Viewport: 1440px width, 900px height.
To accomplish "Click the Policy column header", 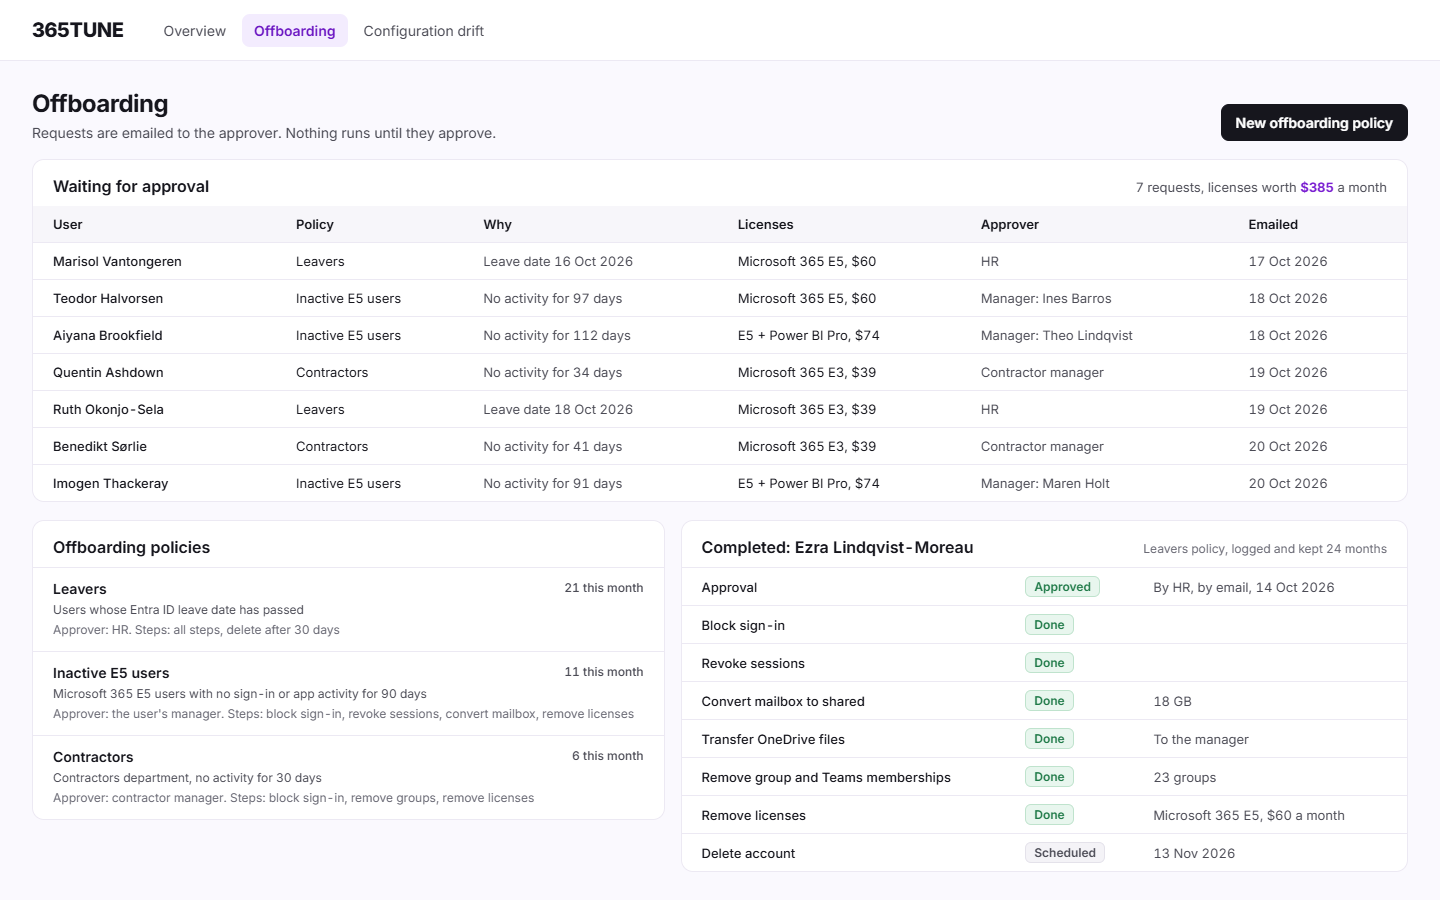I will [x=315, y=224].
